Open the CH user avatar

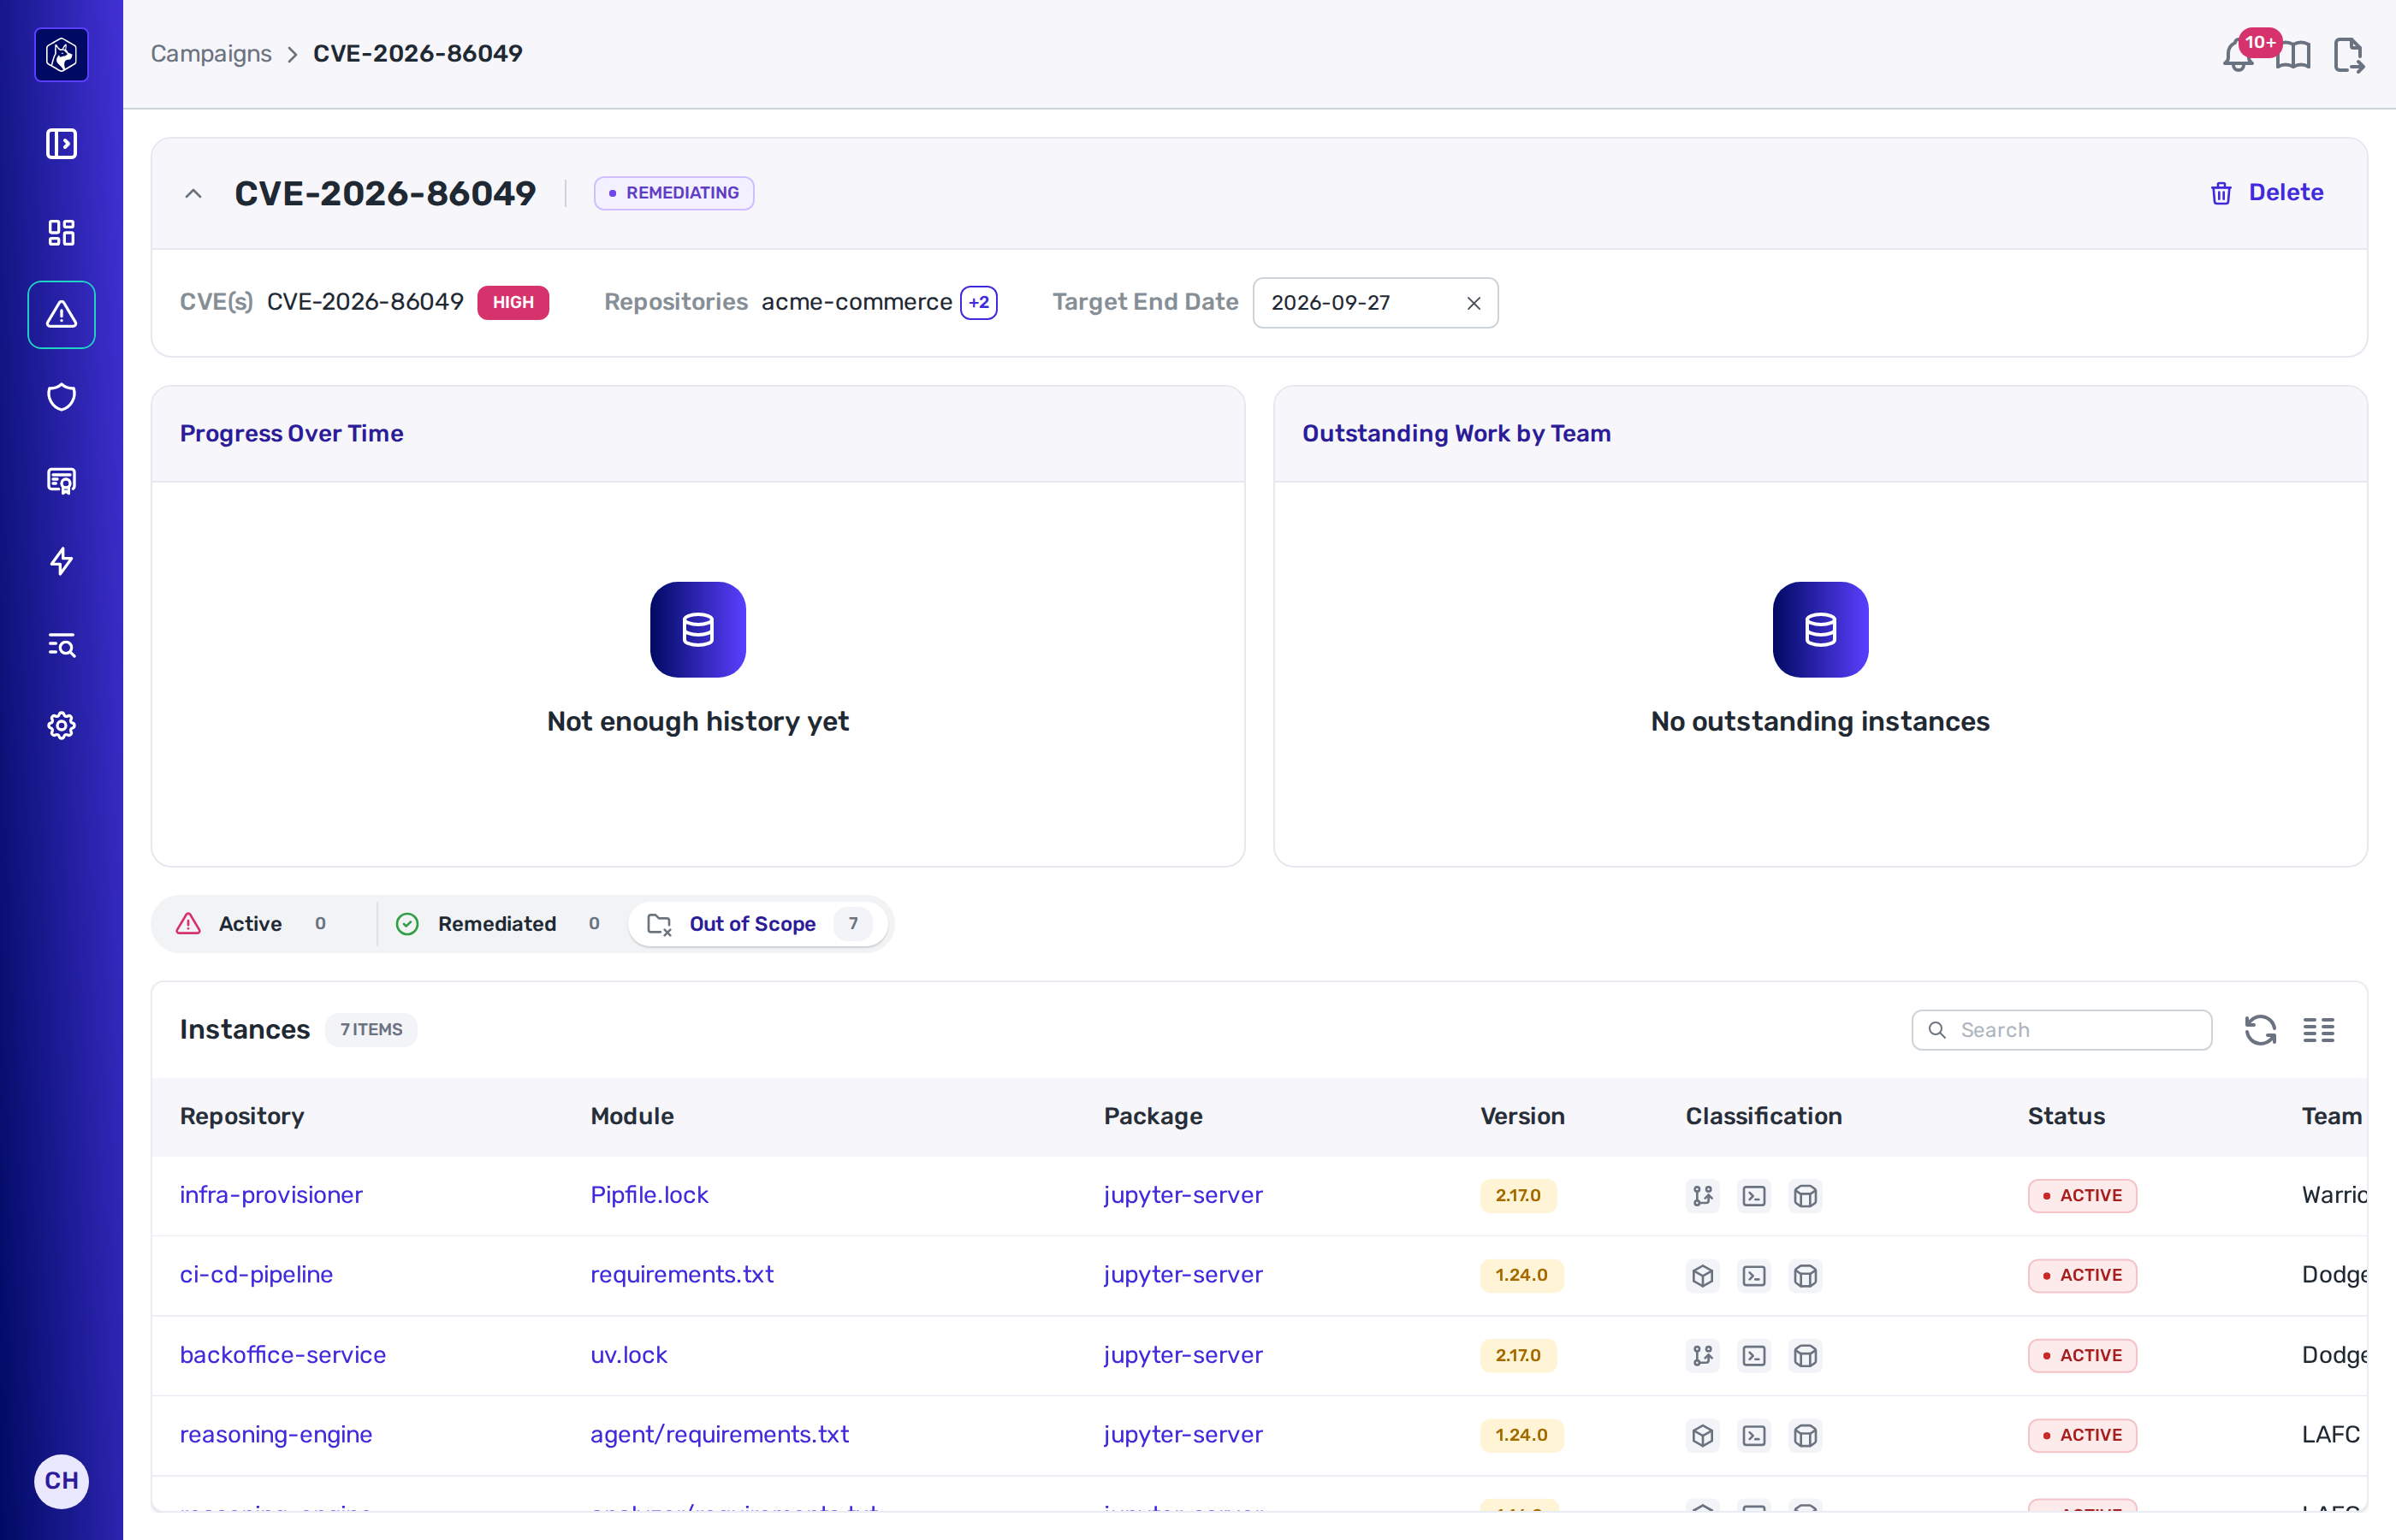click(x=61, y=1481)
